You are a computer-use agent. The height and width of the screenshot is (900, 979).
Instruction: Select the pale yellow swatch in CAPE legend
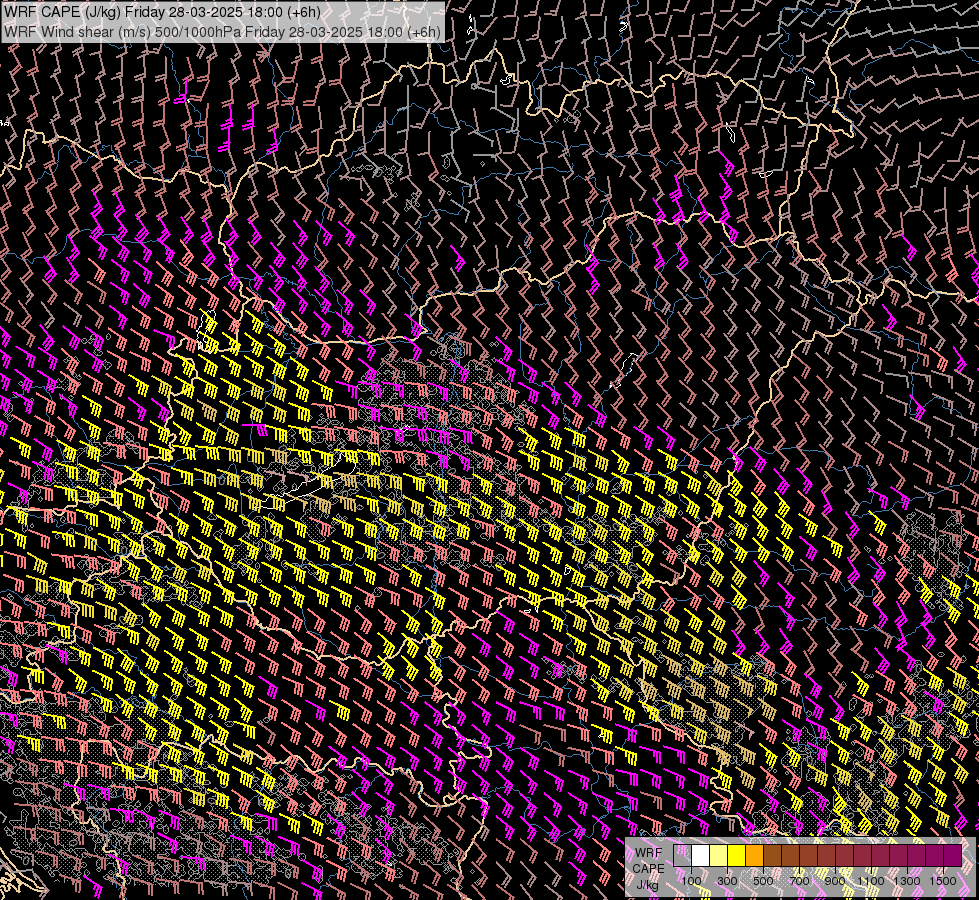(x=719, y=856)
